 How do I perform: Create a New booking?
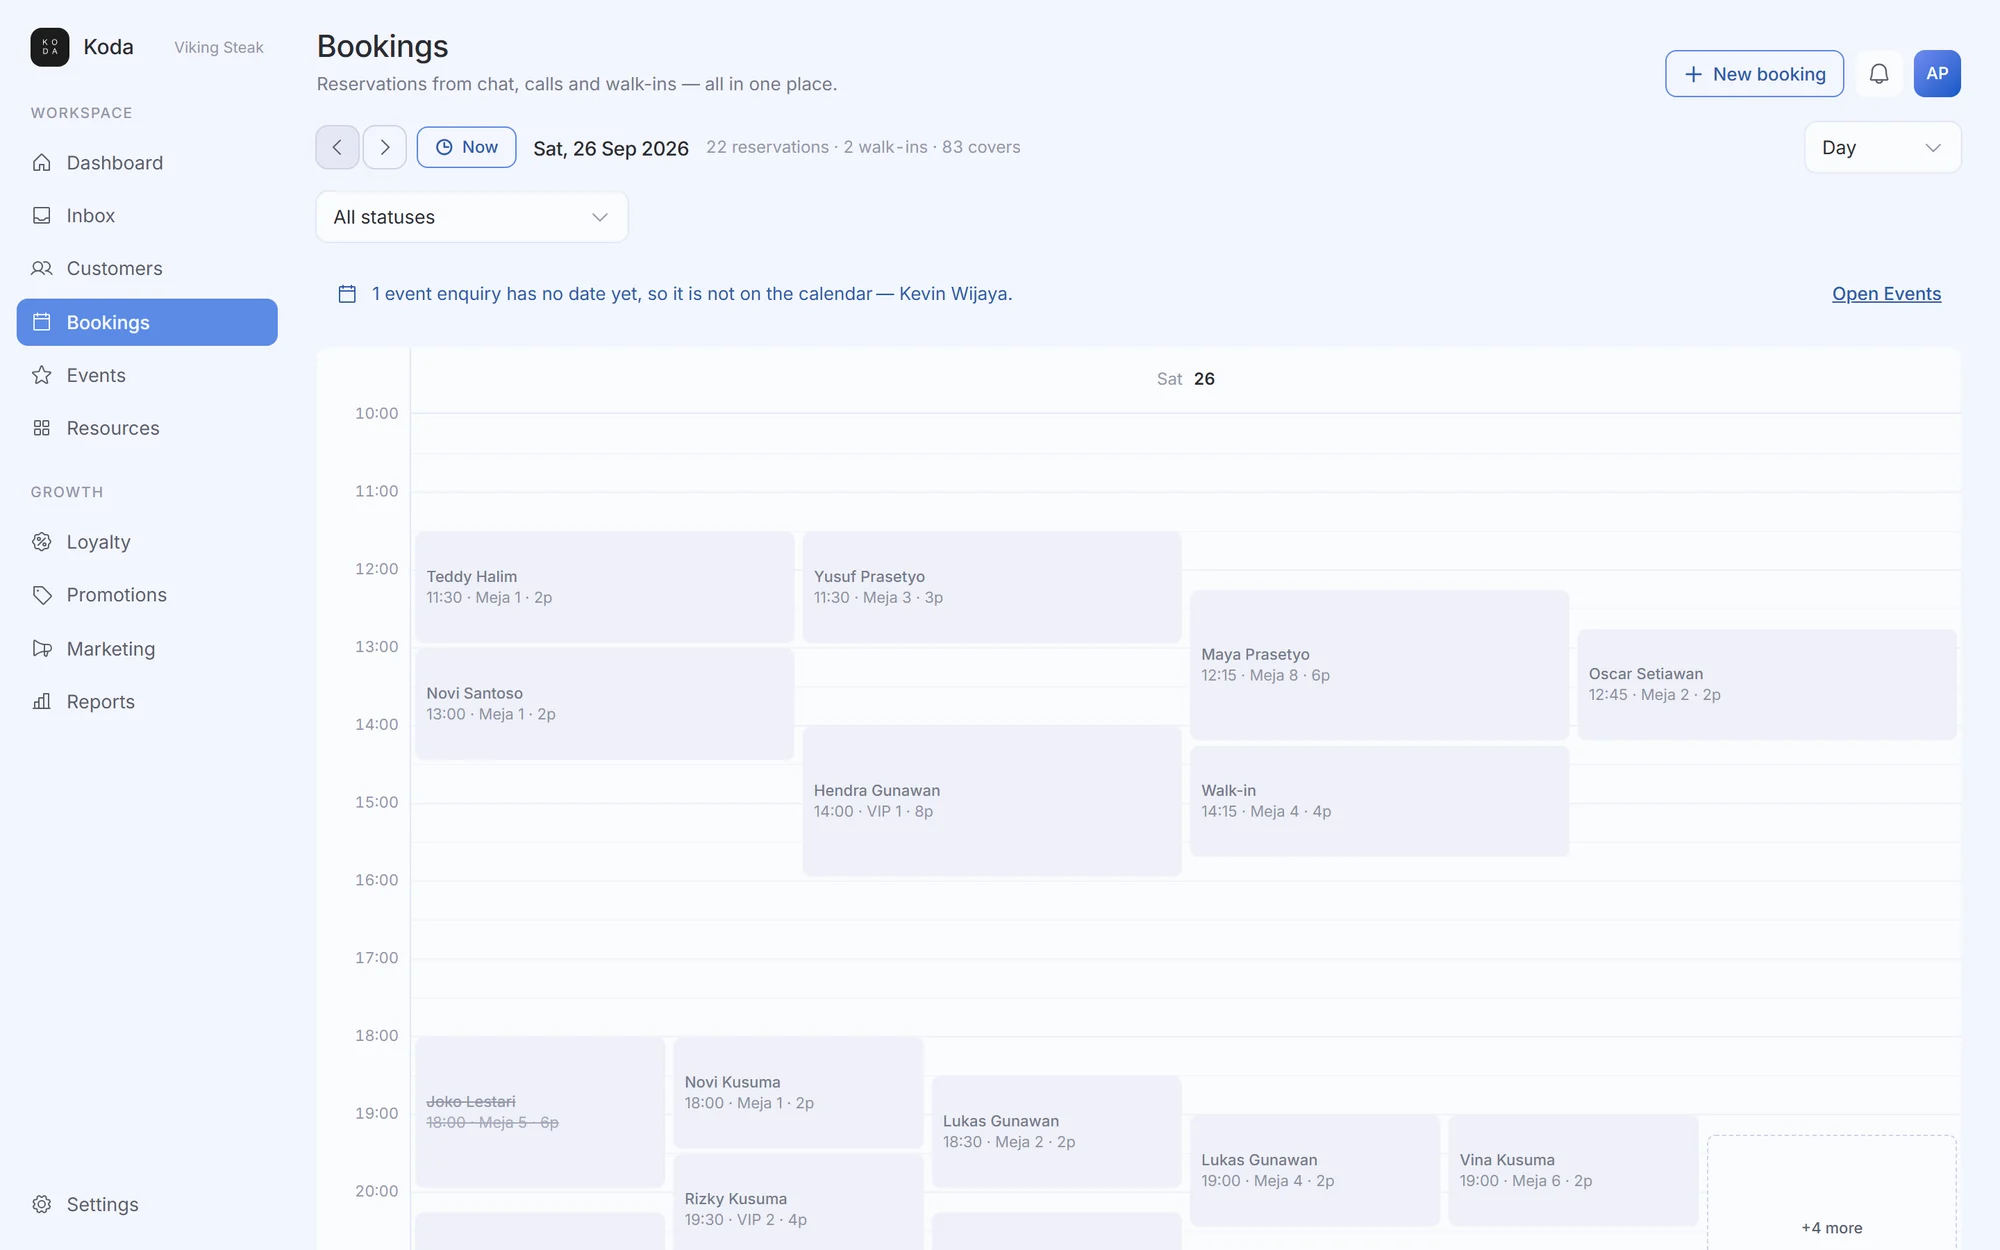(x=1754, y=74)
